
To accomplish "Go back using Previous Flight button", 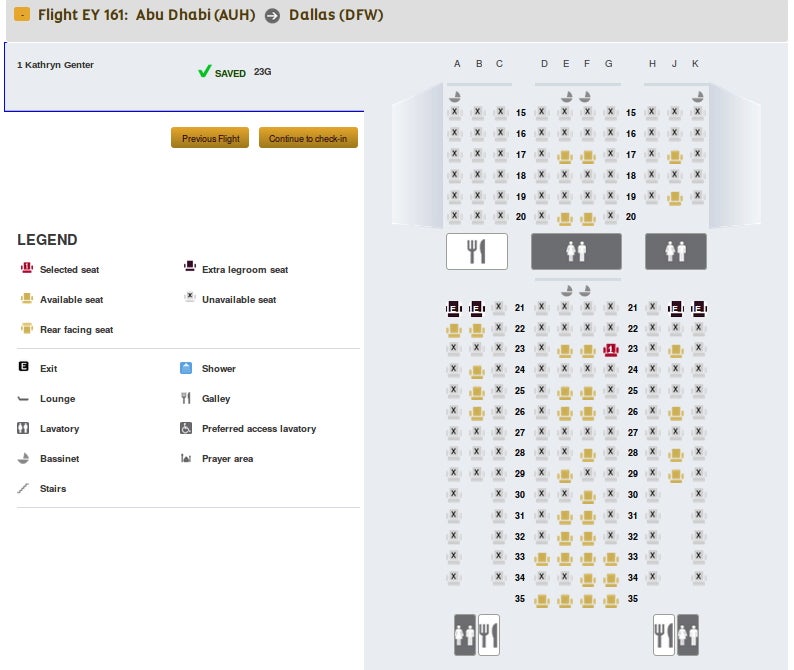I will click(x=210, y=138).
